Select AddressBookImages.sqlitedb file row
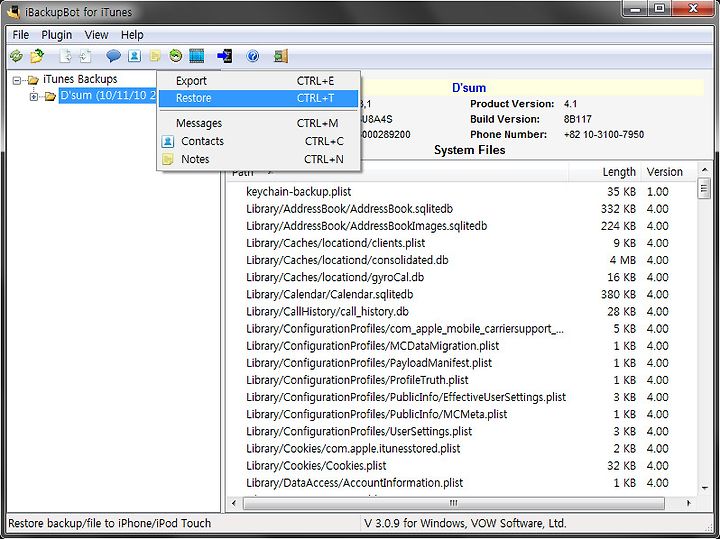The height and width of the screenshot is (539, 720). 462,226
